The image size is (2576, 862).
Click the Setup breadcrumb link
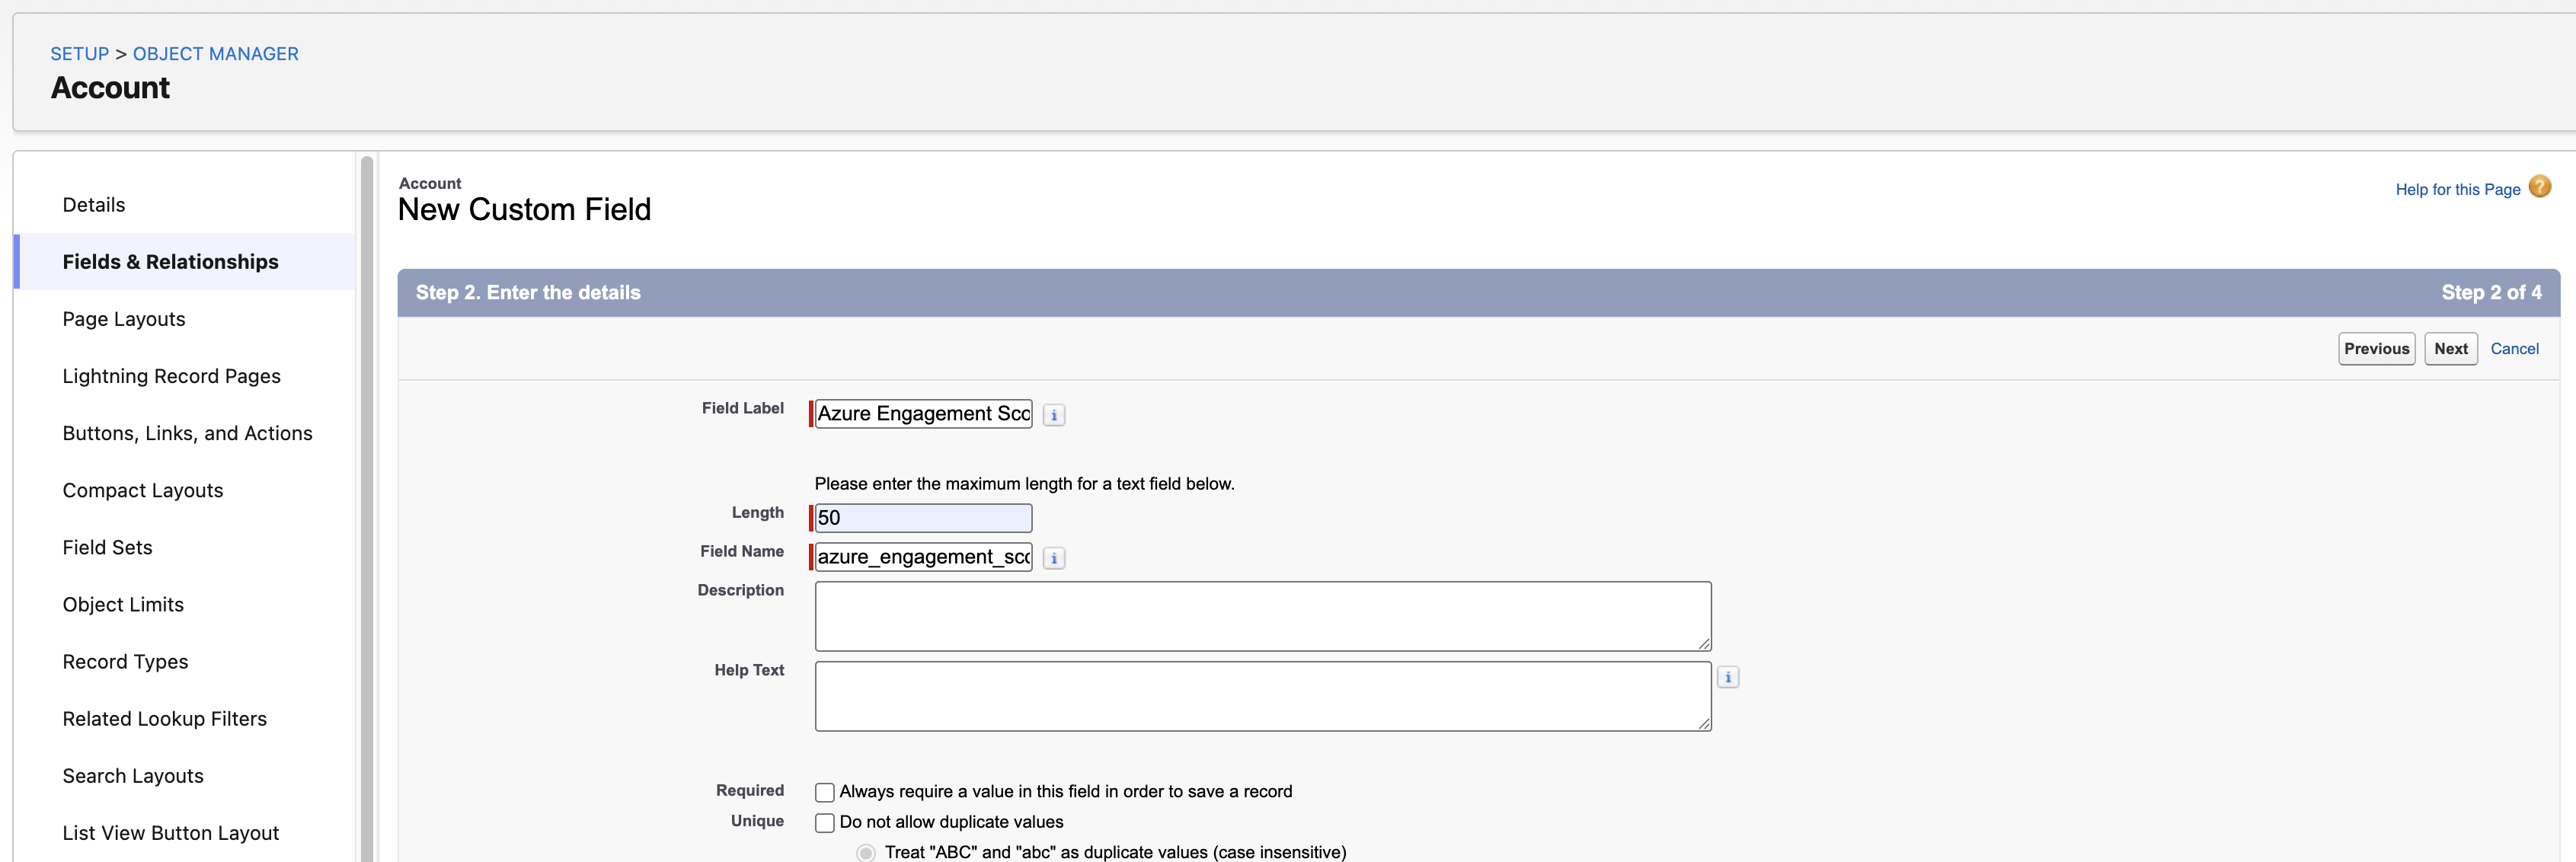[x=79, y=54]
